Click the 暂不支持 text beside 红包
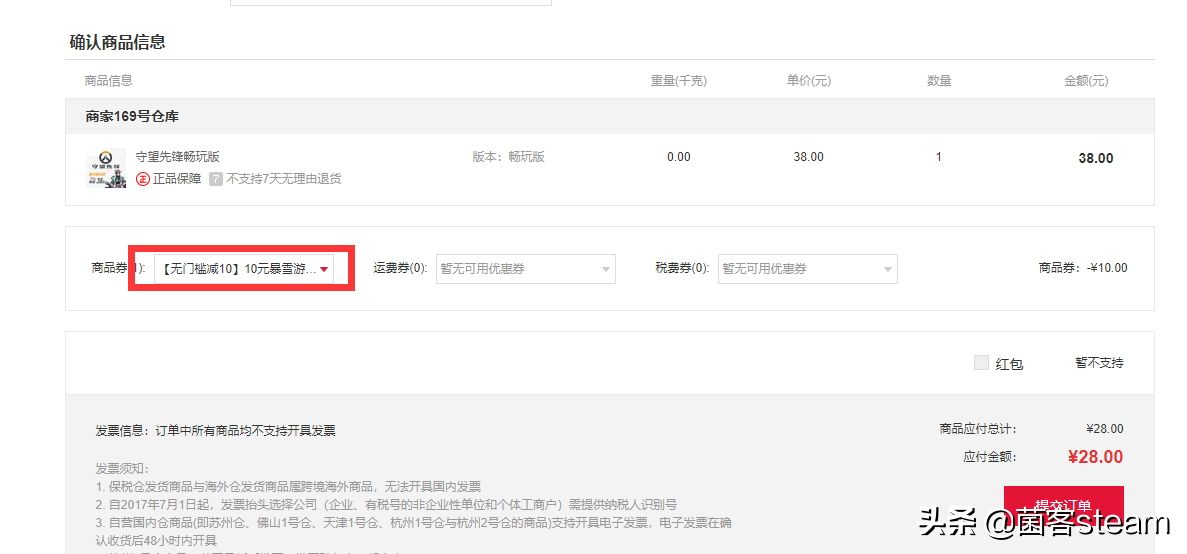Viewport: 1187px width, 554px height. 1099,363
